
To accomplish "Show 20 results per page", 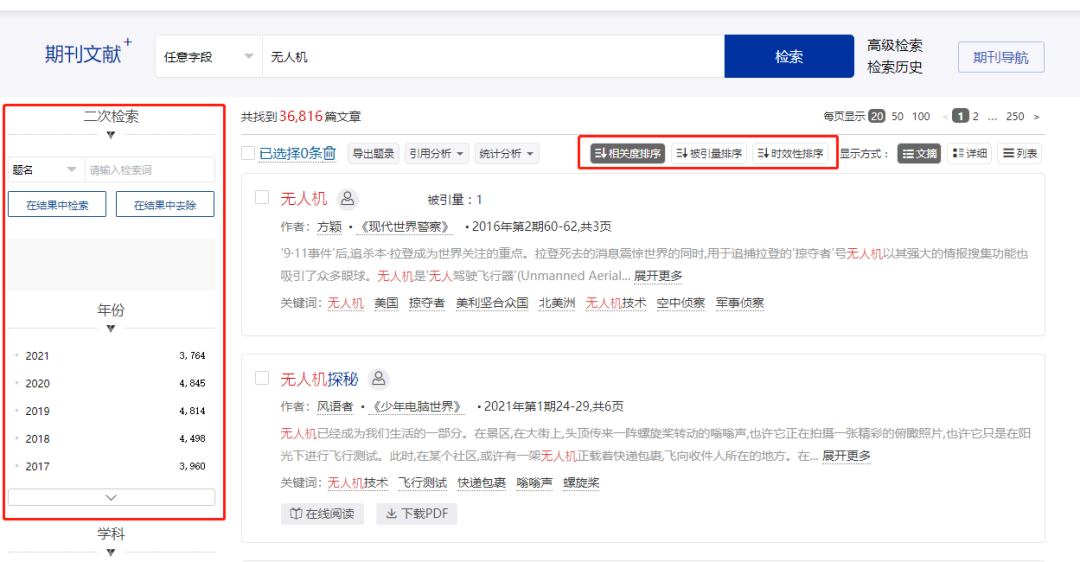I will click(877, 116).
